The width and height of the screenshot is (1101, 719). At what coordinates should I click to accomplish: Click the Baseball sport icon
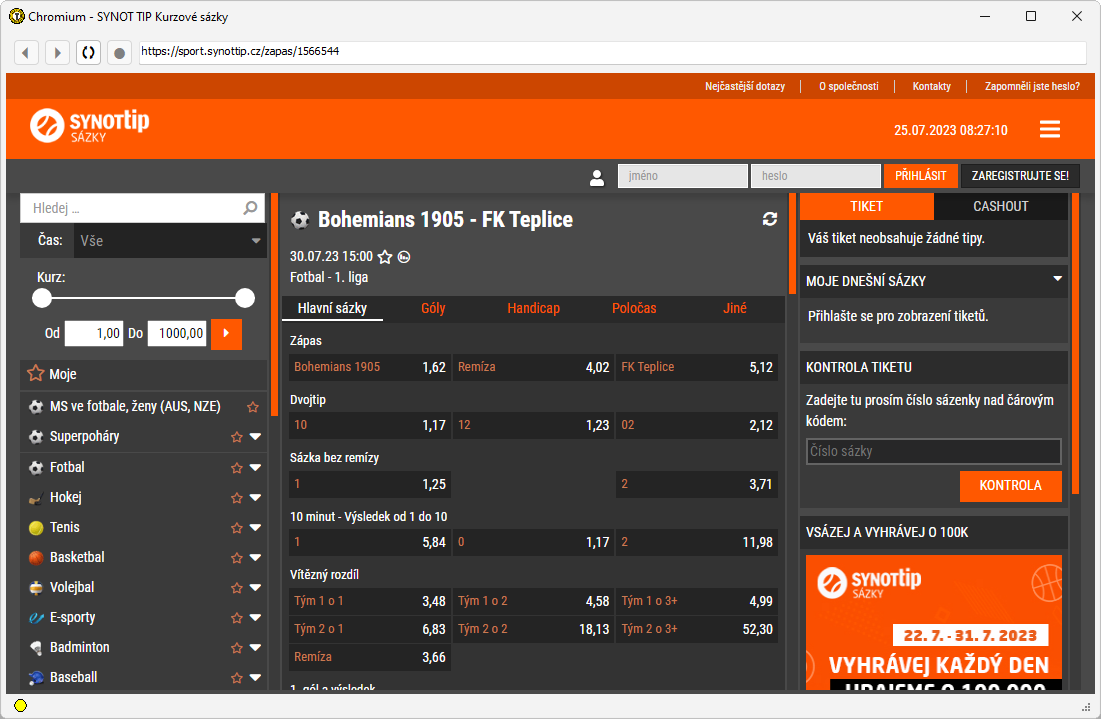36,678
